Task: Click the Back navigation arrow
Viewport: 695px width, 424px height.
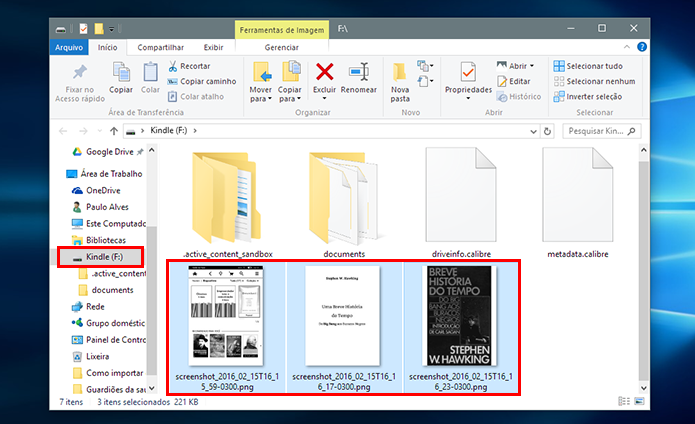Action: [63, 131]
